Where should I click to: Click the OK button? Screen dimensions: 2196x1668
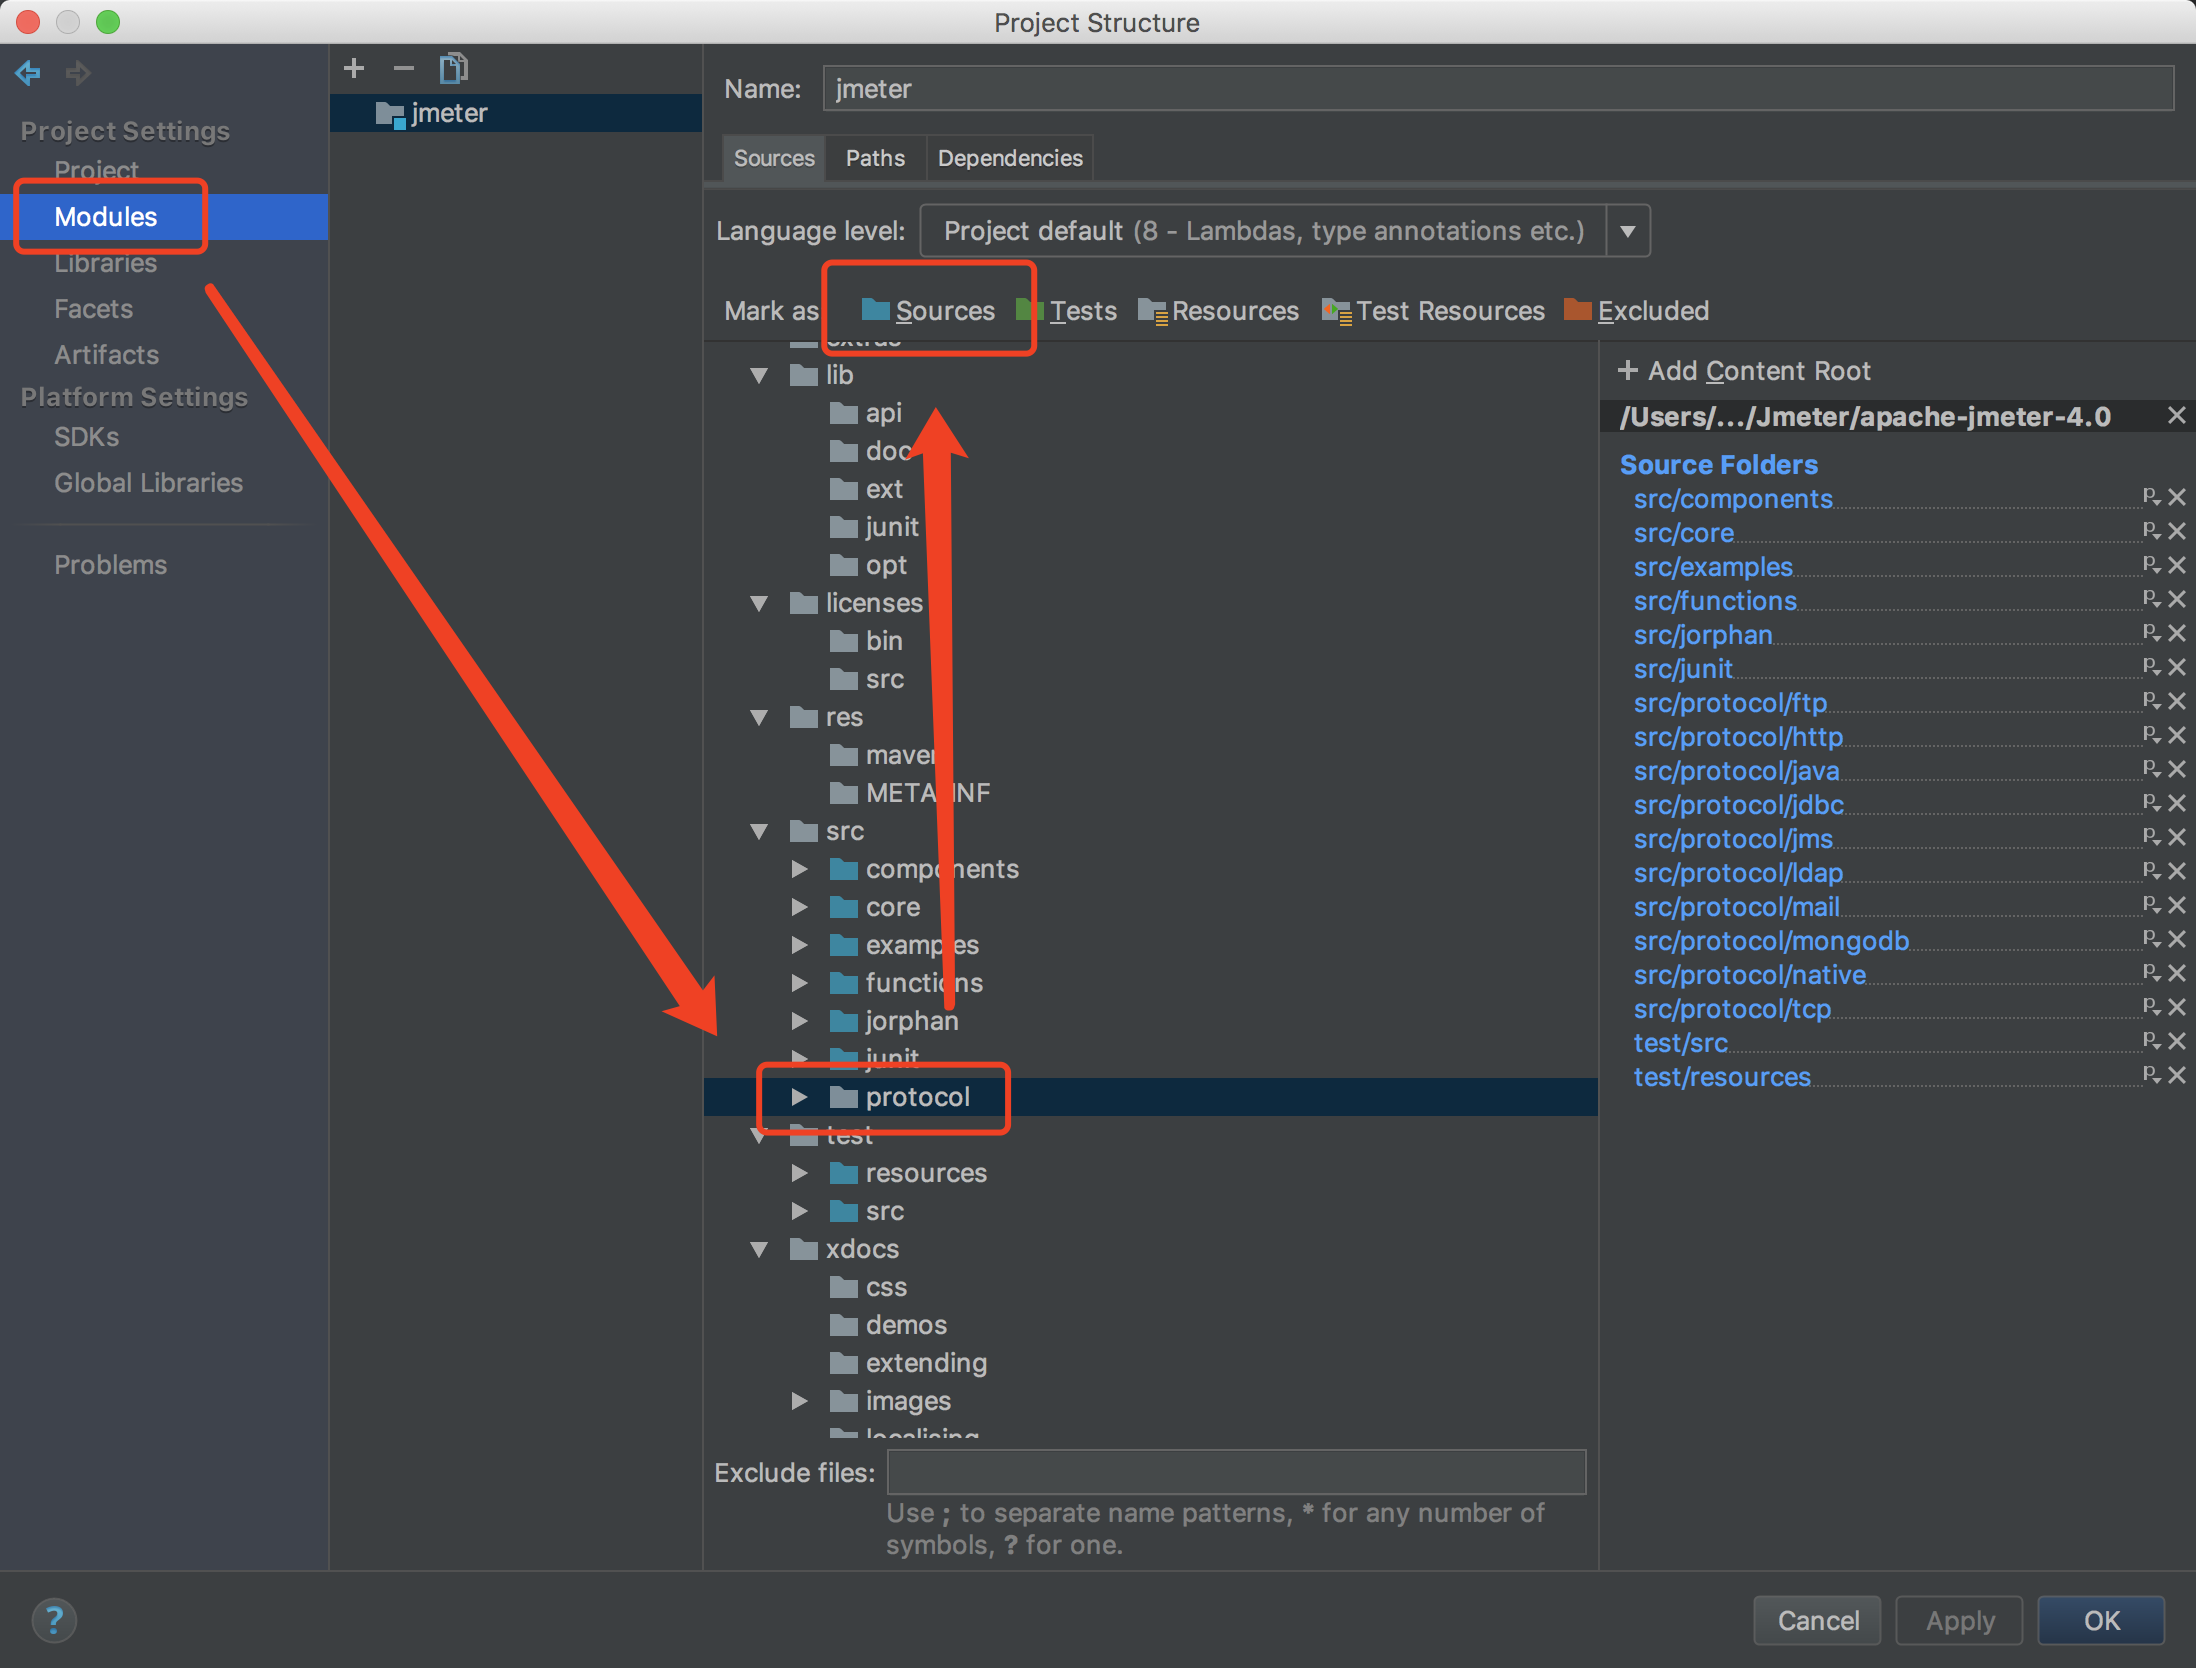2101,1620
